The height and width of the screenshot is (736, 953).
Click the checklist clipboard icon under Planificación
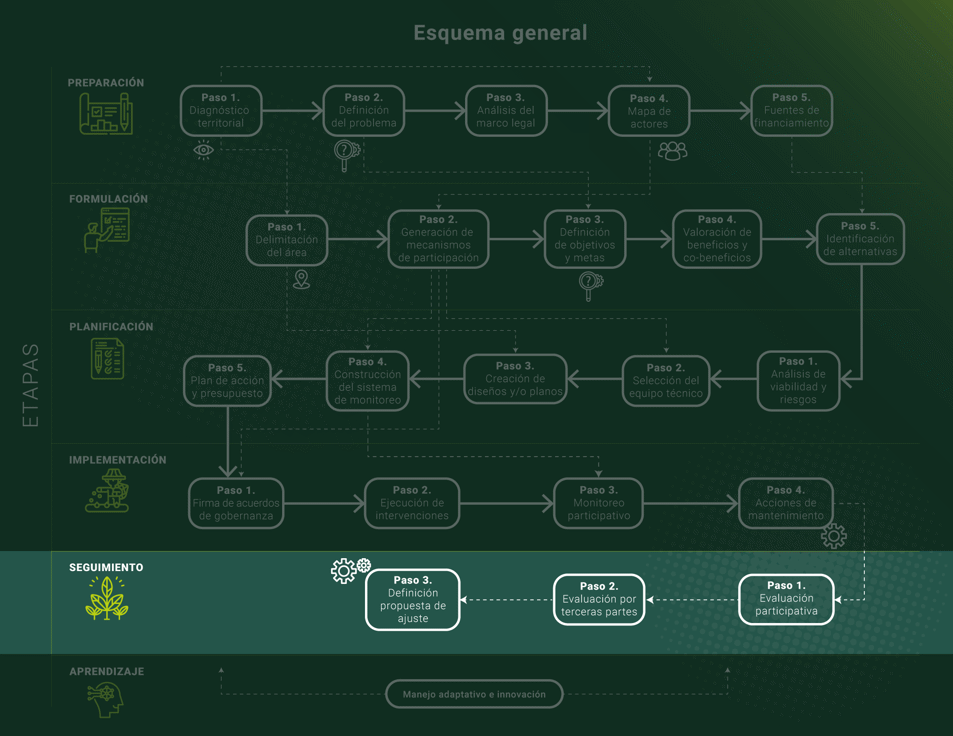click(107, 359)
